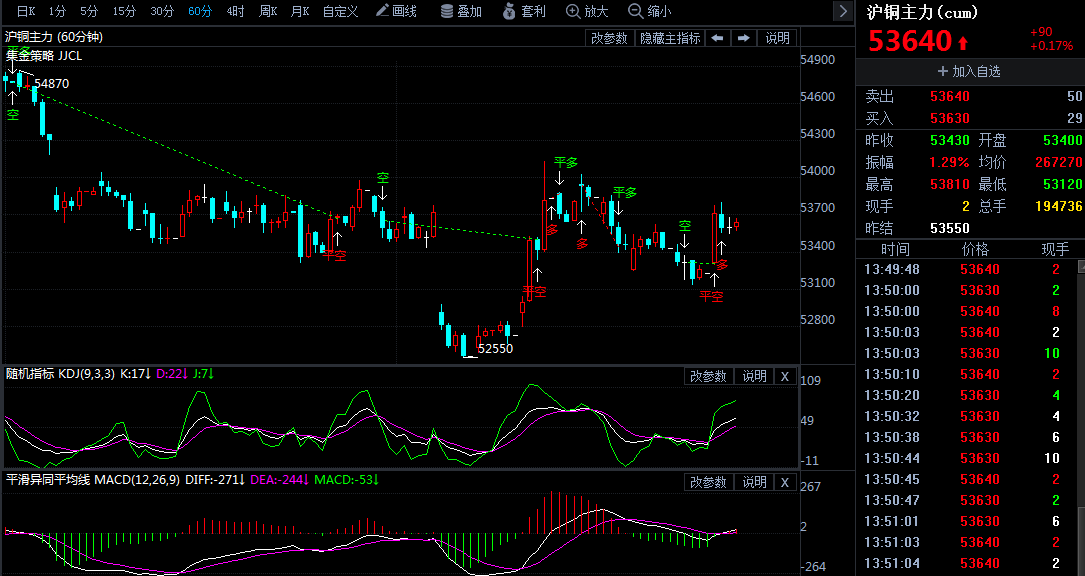Switch to next main indicator with right arrow
This screenshot has height=576, width=1085.
(x=744, y=38)
